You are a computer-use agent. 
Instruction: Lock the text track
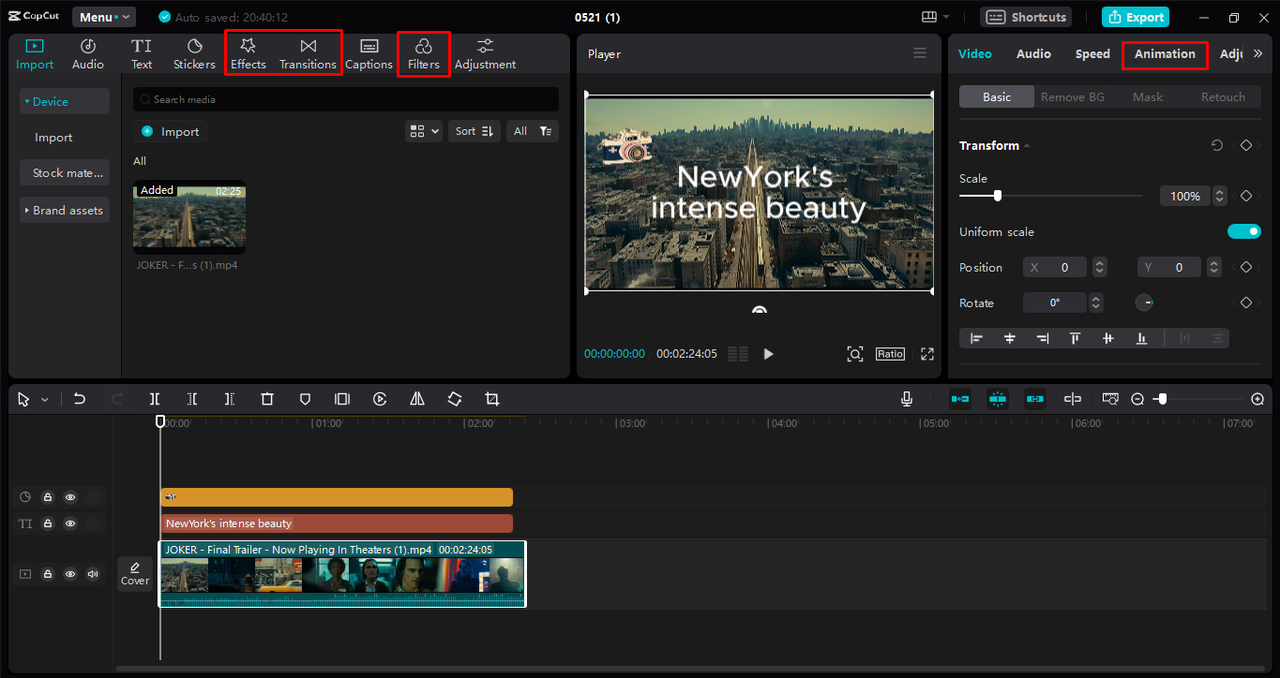(47, 523)
